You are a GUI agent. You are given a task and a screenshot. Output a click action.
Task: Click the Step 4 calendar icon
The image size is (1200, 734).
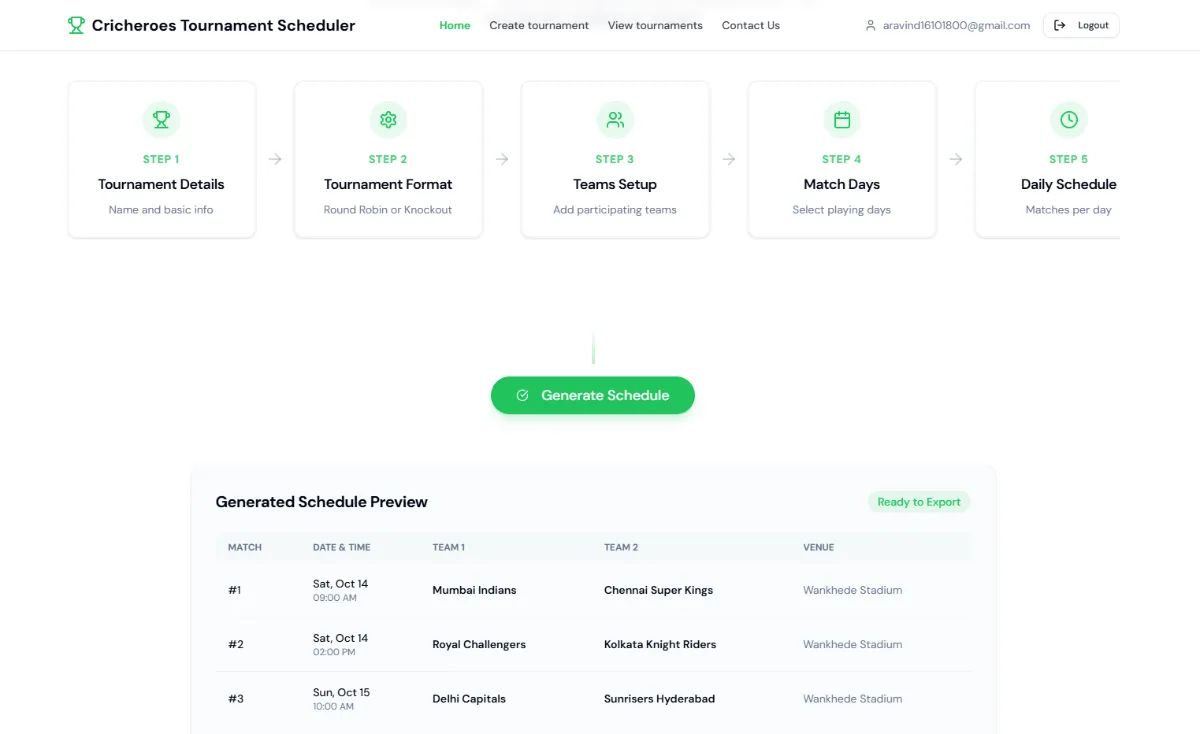click(x=842, y=120)
